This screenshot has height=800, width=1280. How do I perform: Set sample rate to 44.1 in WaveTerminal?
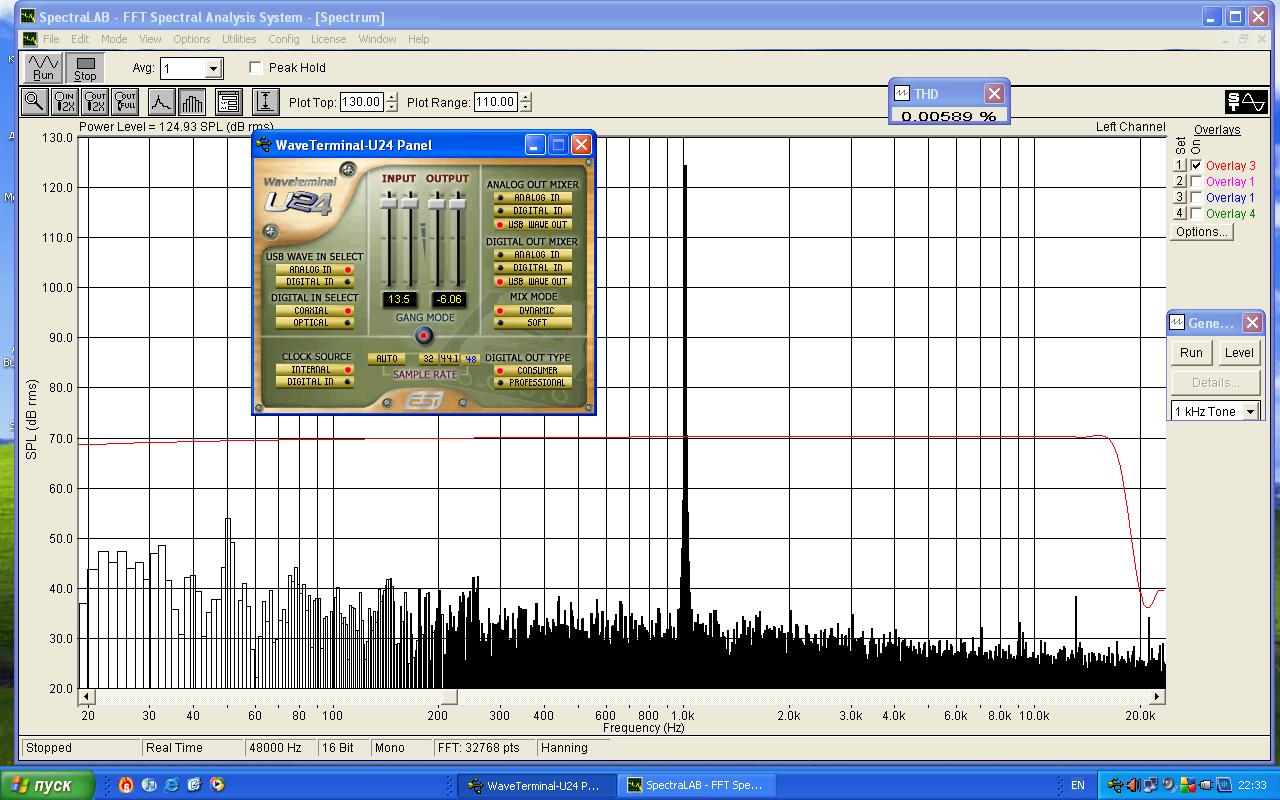(x=450, y=359)
